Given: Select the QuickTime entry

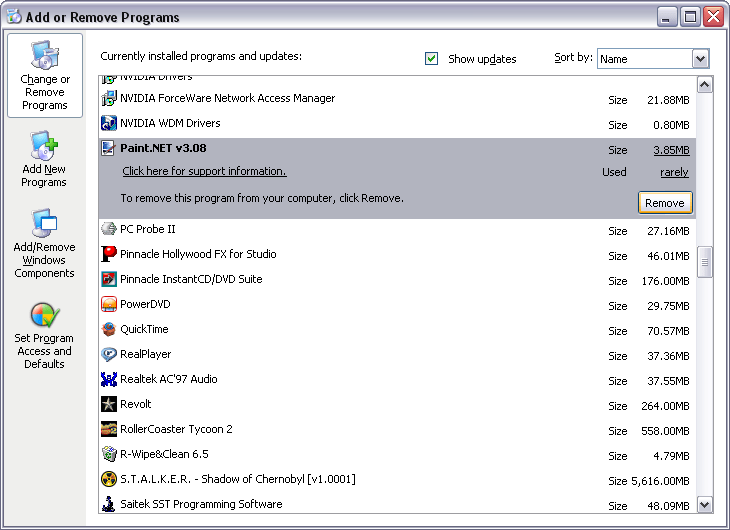Looking at the screenshot, I should [397, 330].
